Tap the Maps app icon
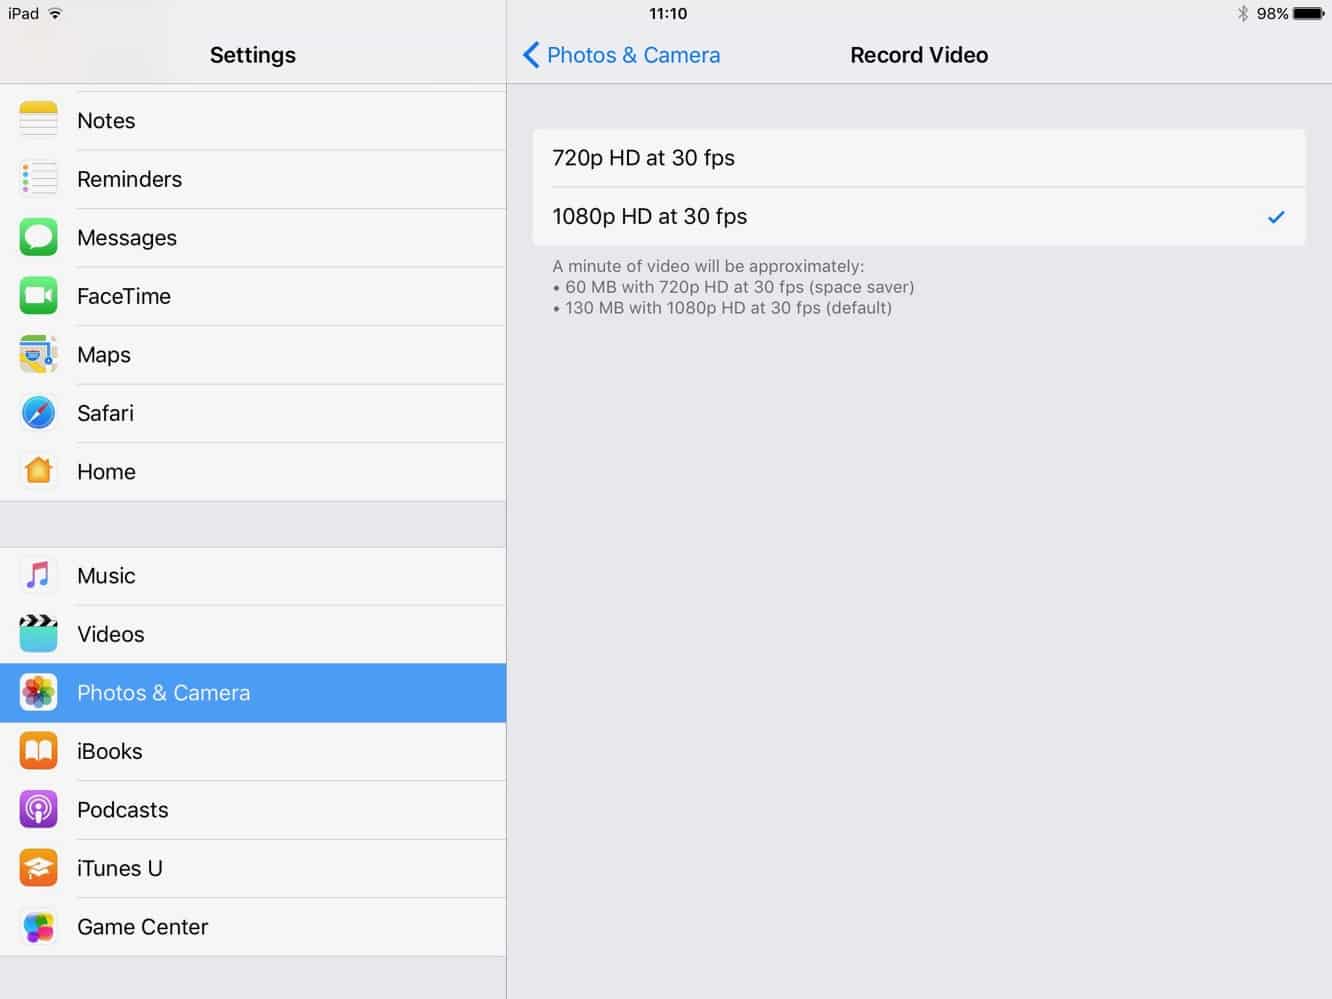 [x=39, y=354]
